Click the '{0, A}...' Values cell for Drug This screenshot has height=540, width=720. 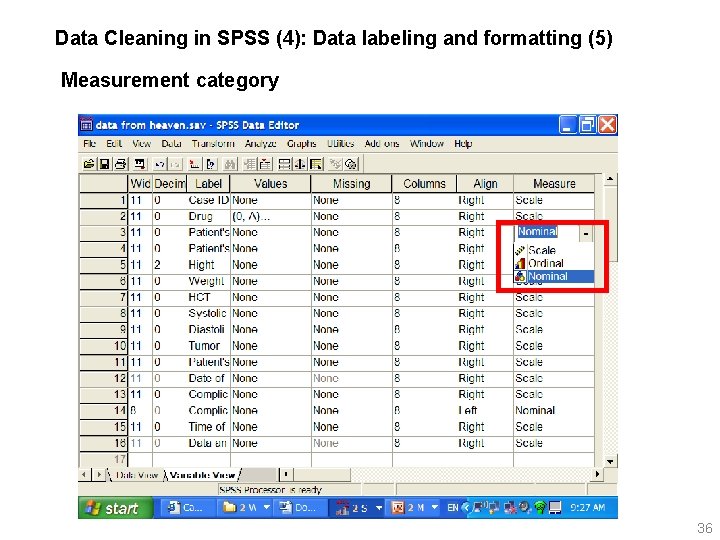pyautogui.click(x=270, y=216)
